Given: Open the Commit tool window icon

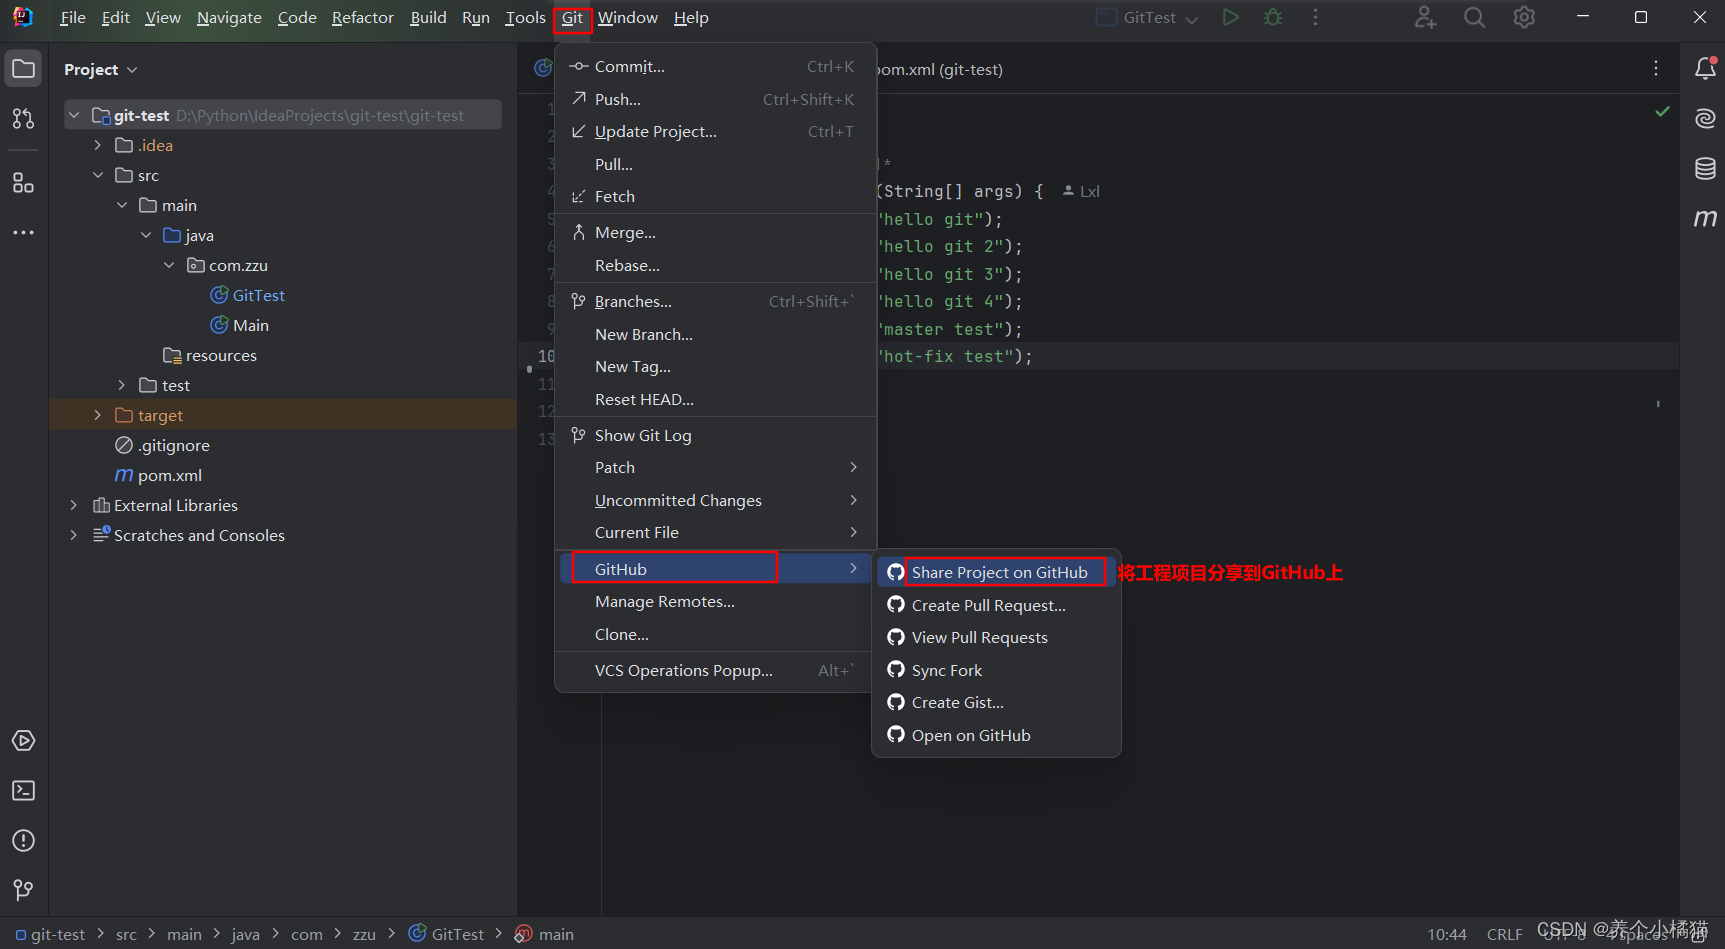Looking at the screenshot, I should [24, 119].
